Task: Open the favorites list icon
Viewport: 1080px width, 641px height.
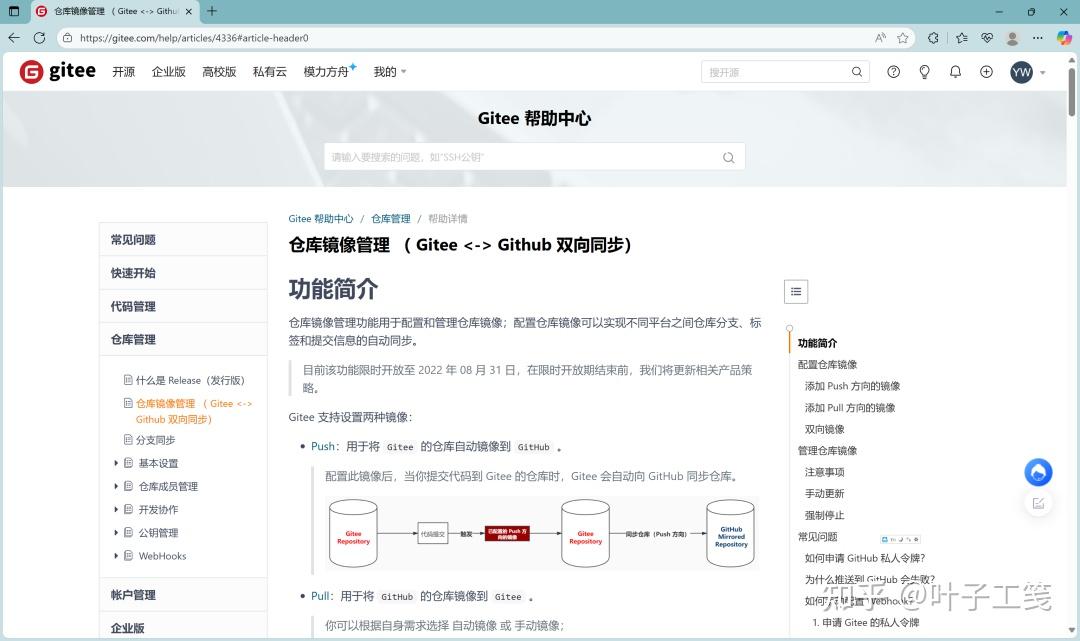Action: [962, 38]
